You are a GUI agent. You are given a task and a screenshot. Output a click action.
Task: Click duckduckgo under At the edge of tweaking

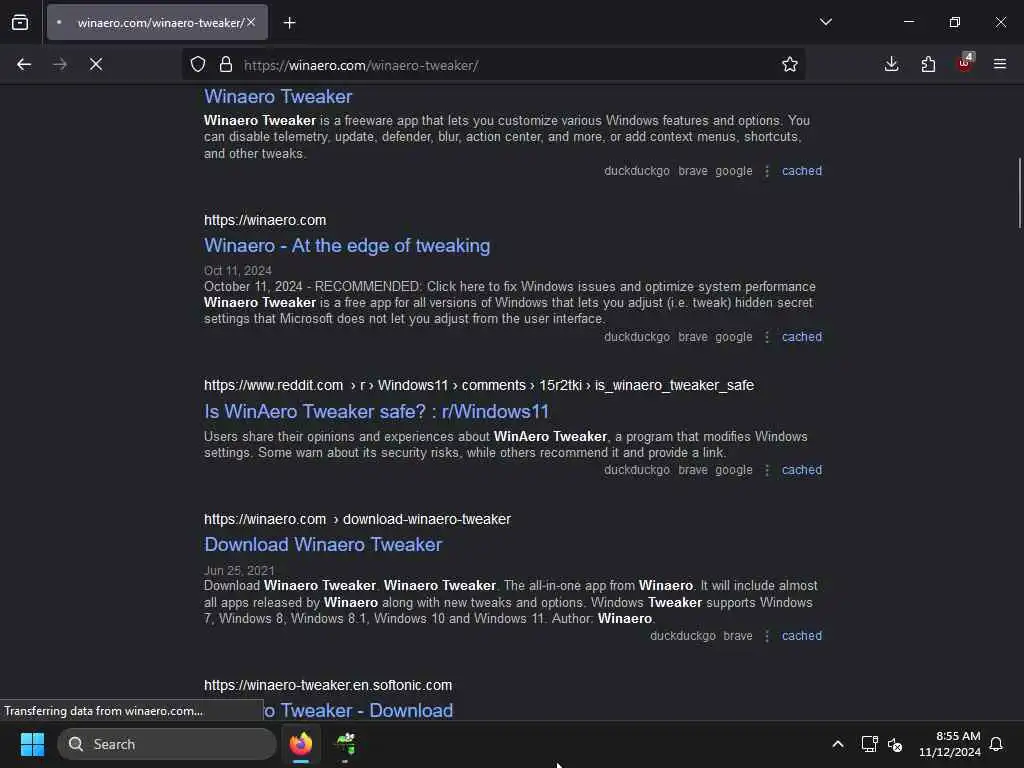click(x=637, y=337)
